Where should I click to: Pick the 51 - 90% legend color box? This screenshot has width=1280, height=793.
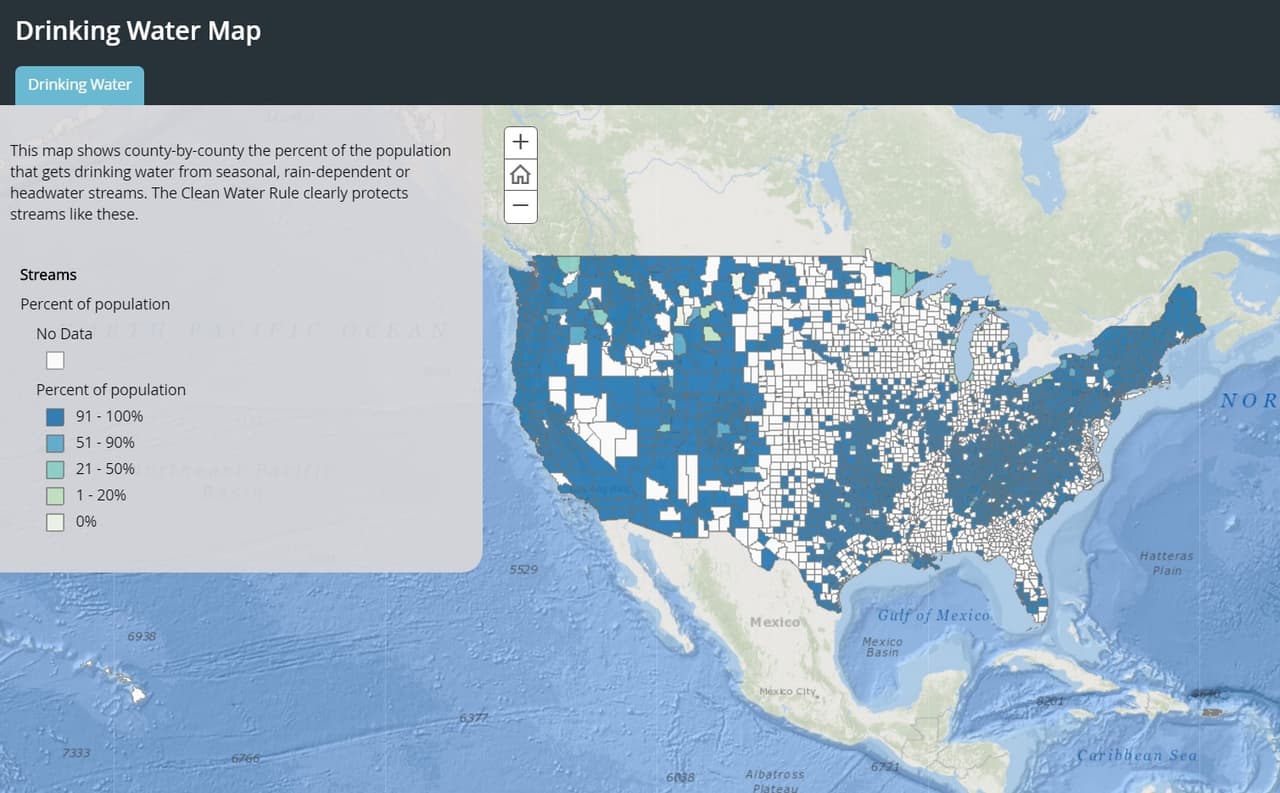click(55, 442)
